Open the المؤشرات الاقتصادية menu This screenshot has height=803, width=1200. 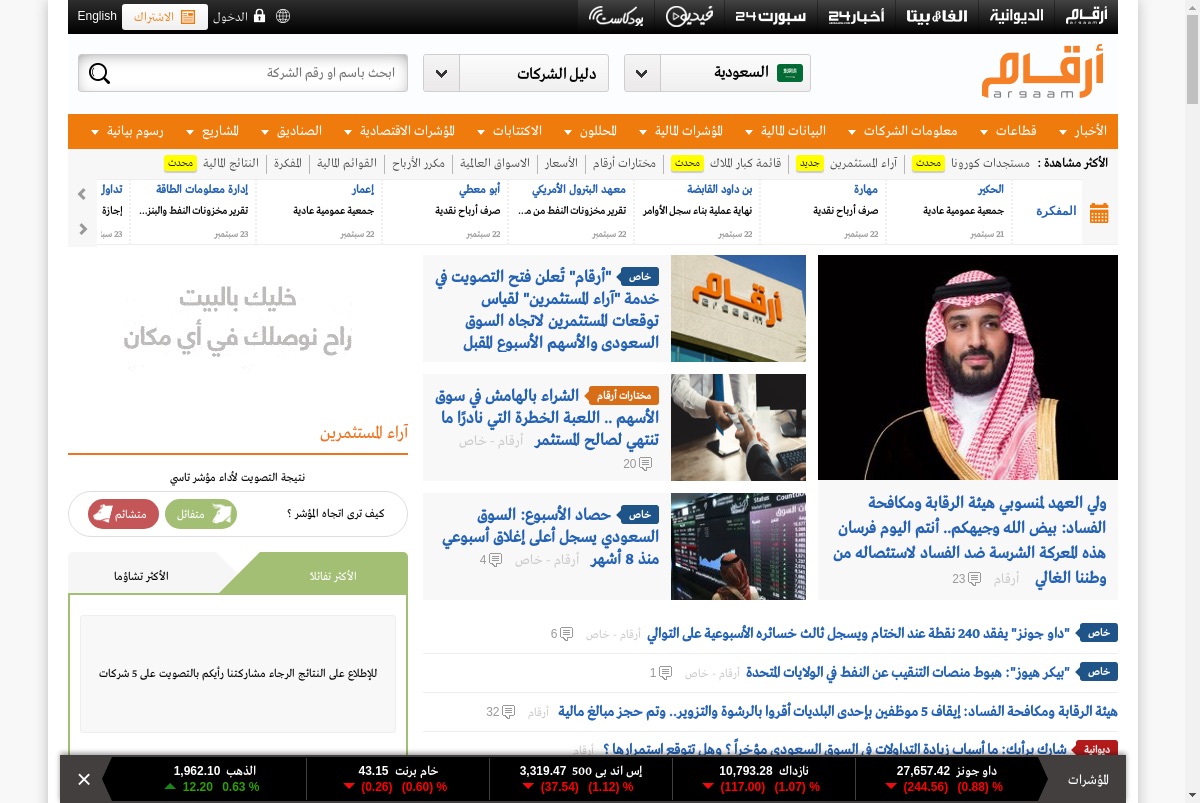[x=399, y=131]
